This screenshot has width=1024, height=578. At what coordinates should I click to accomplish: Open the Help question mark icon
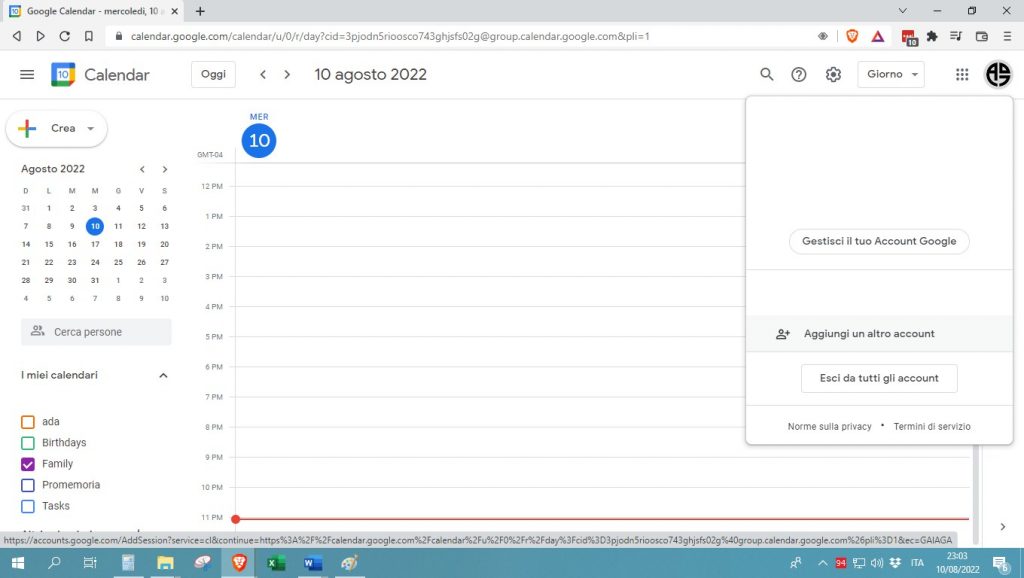coord(799,75)
